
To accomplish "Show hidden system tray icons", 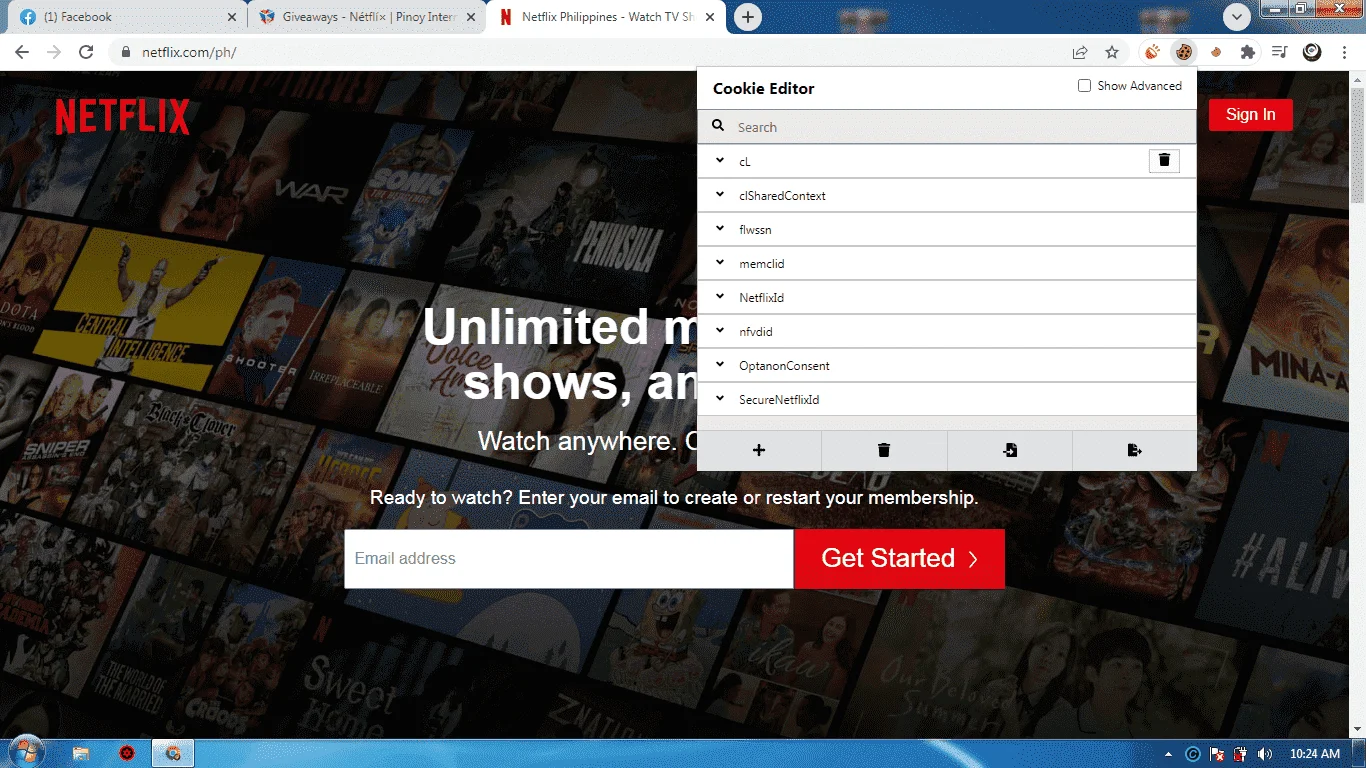I will (x=1169, y=754).
